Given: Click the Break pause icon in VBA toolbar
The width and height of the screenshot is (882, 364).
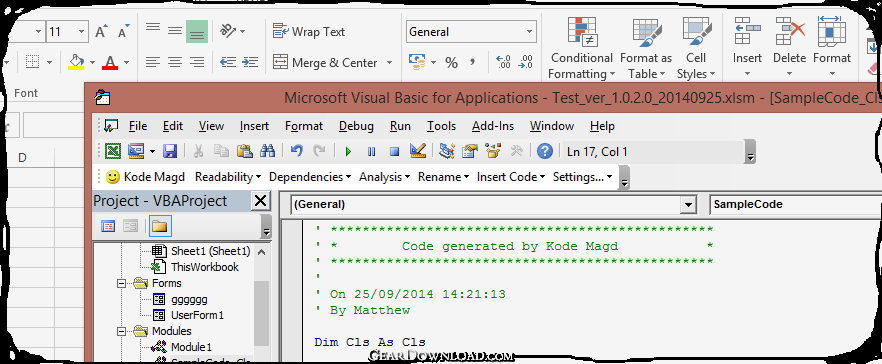Looking at the screenshot, I should [371, 151].
